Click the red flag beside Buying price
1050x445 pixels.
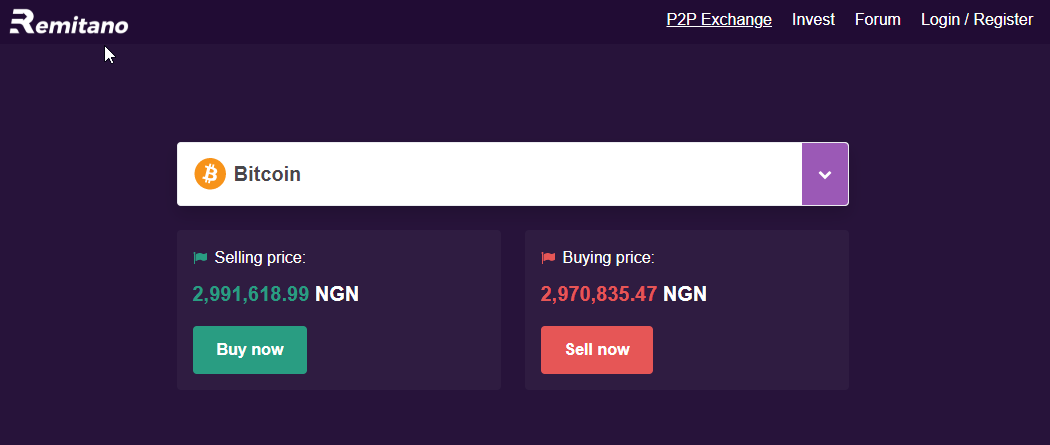tap(548, 258)
